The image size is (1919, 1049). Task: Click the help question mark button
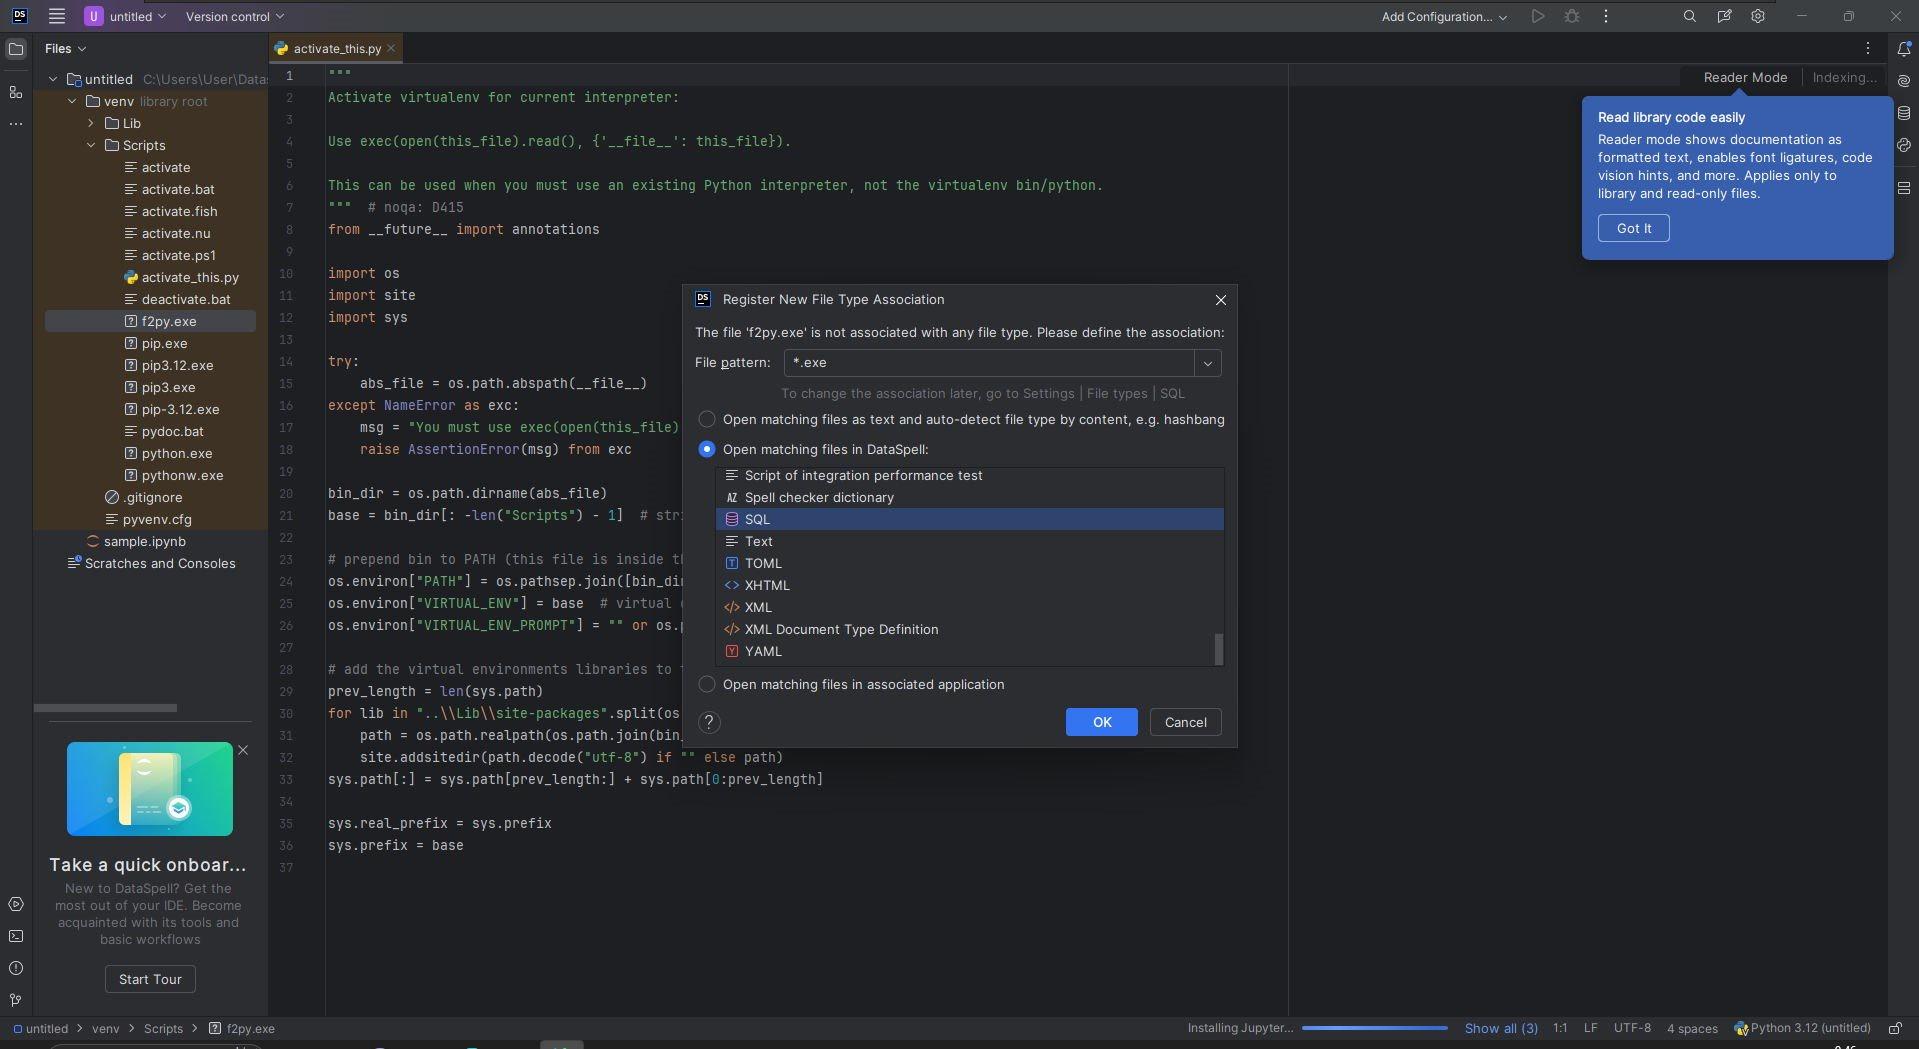[x=709, y=722]
